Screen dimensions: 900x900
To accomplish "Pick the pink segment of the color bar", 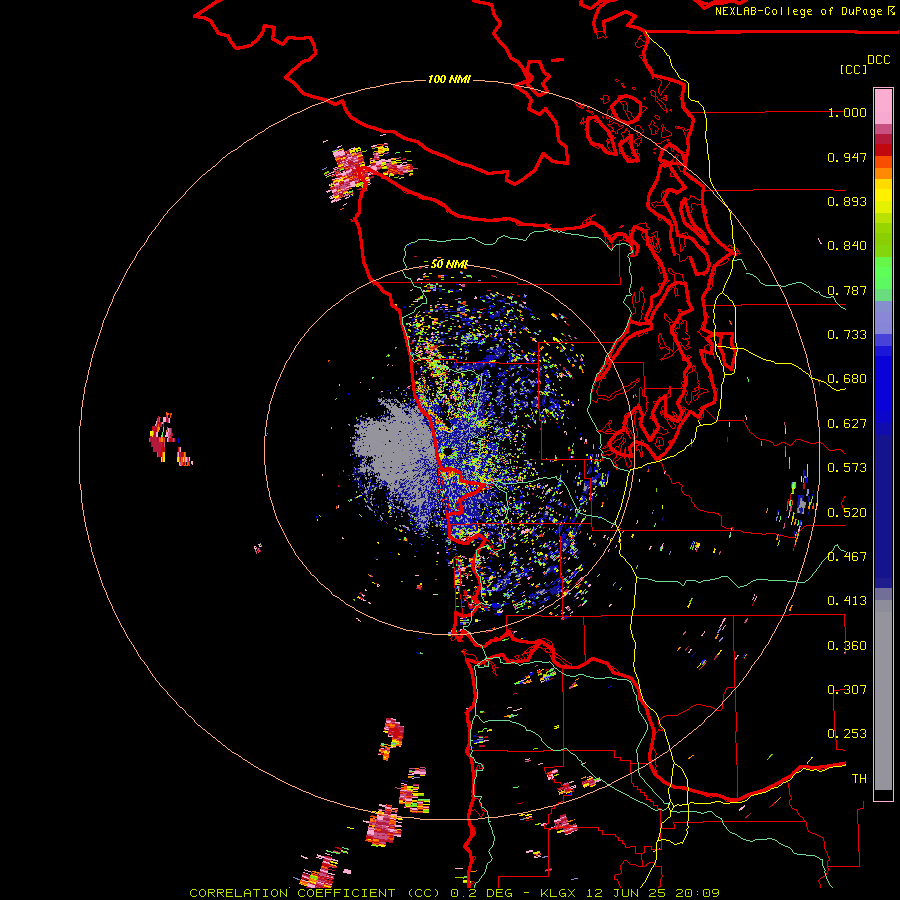I will (883, 107).
